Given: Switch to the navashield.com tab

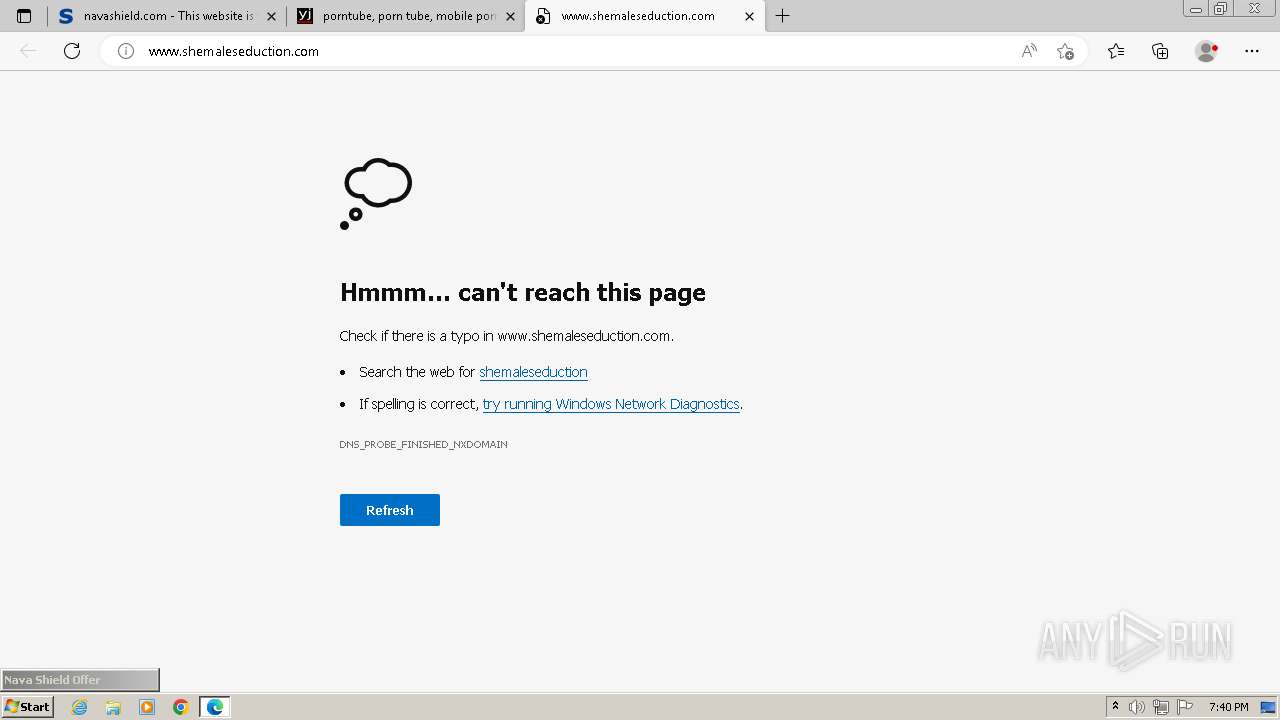Looking at the screenshot, I should (x=167, y=16).
